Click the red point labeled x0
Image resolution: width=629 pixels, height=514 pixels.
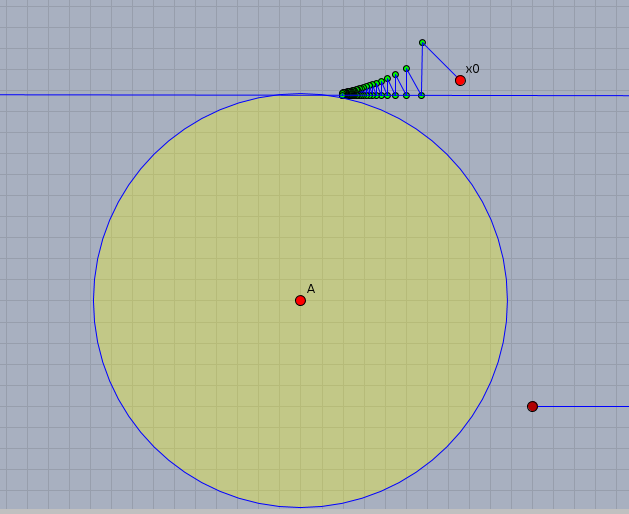460,80
